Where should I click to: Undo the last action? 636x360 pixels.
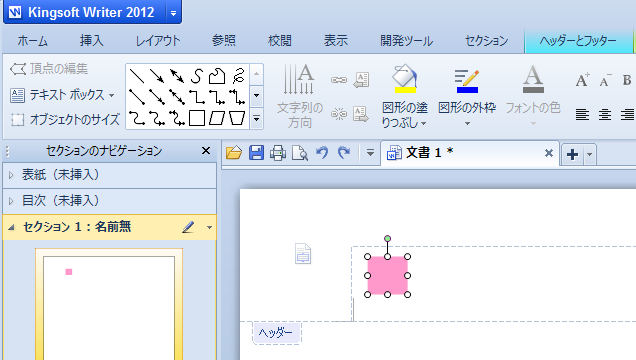pos(322,153)
